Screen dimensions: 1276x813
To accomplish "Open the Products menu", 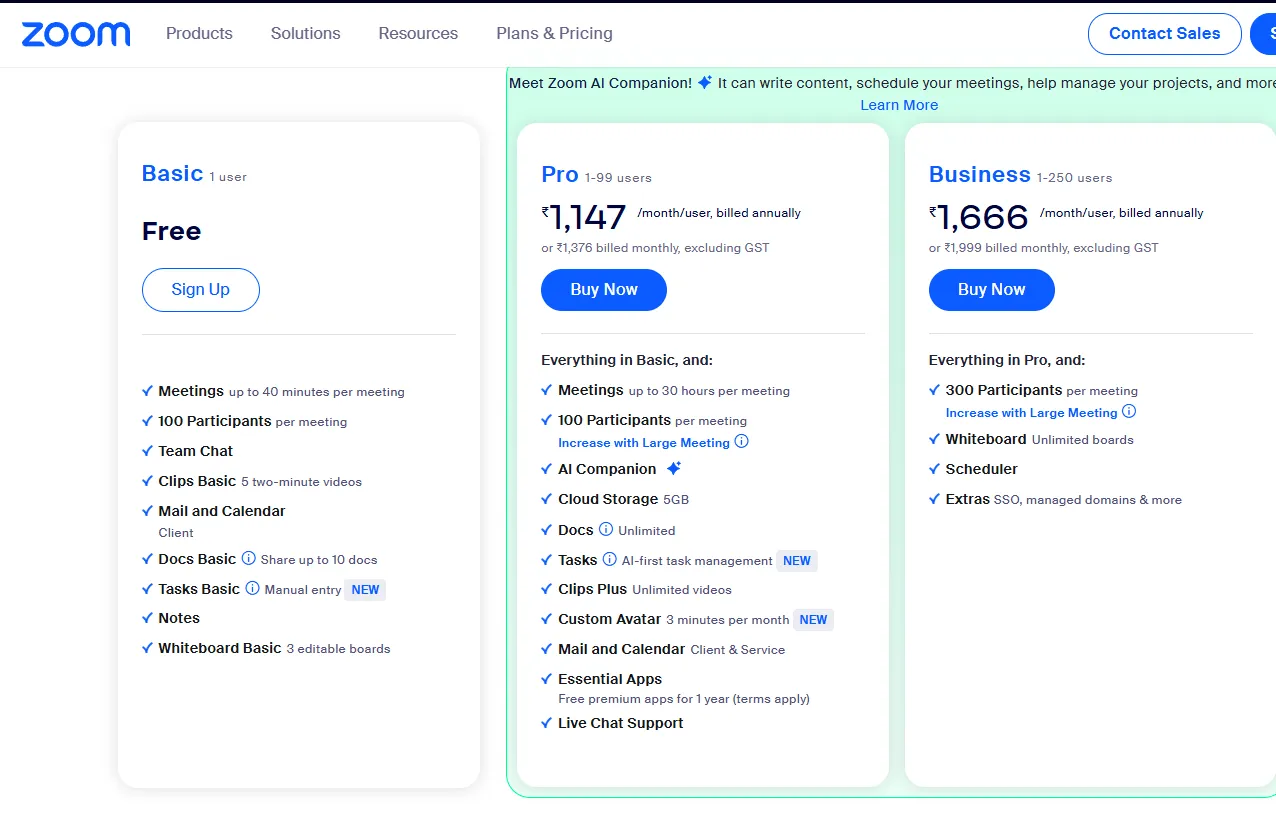I will tap(199, 34).
